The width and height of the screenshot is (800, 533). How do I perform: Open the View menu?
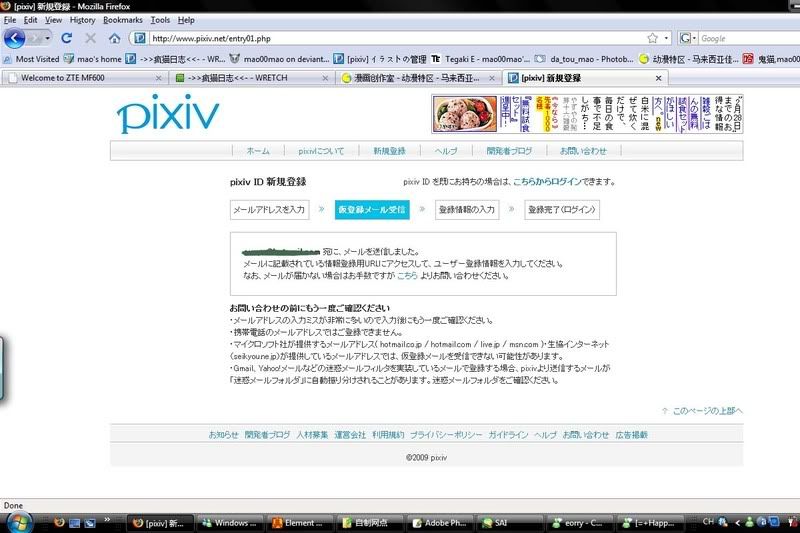point(53,20)
